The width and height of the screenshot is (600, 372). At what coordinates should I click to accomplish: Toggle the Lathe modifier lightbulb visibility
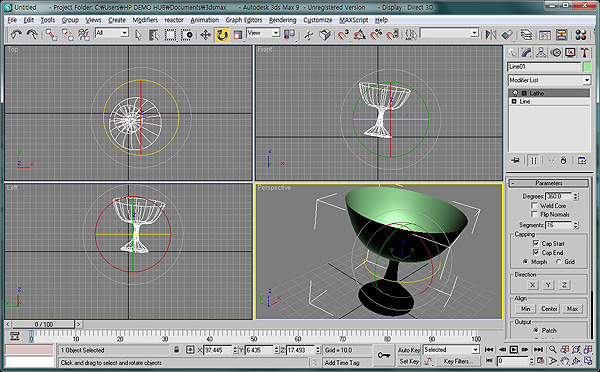tap(515, 93)
